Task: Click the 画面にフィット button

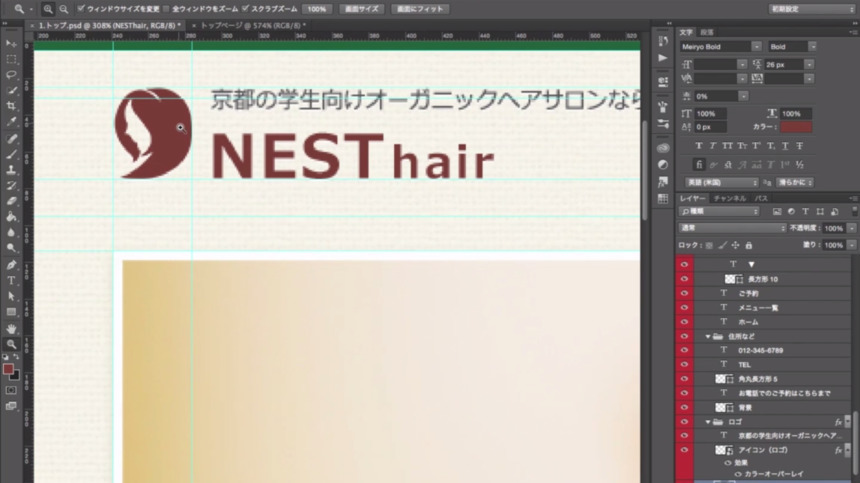Action: pos(420,9)
